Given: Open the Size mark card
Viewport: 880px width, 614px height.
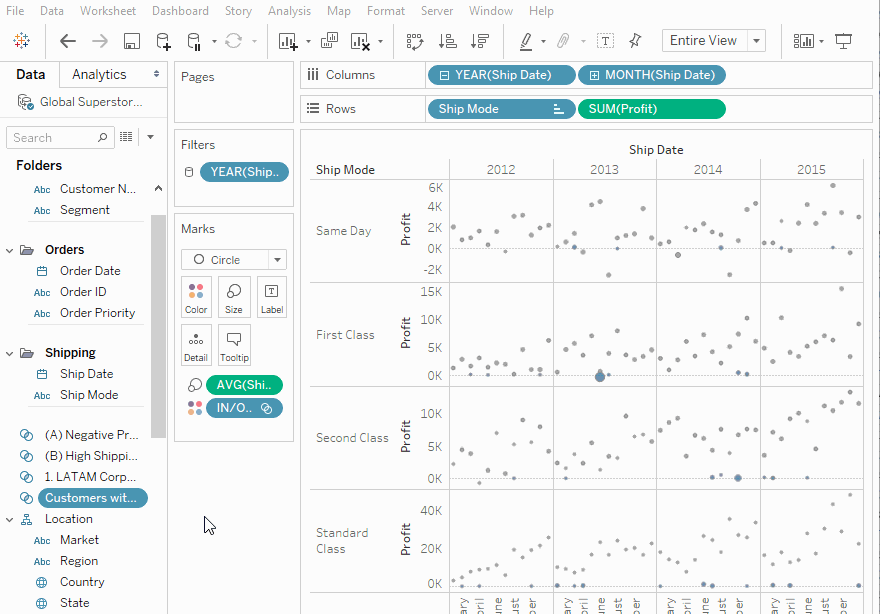Looking at the screenshot, I should point(233,297).
